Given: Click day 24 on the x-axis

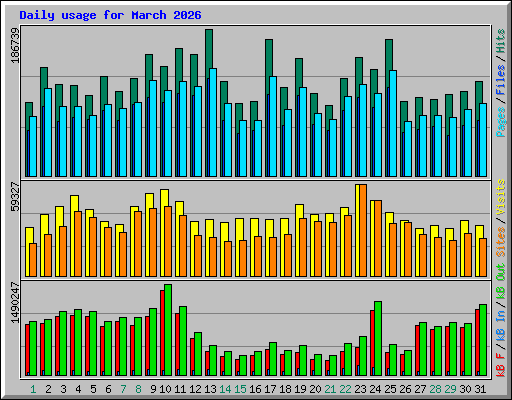Looking at the screenshot, I should click(375, 389).
